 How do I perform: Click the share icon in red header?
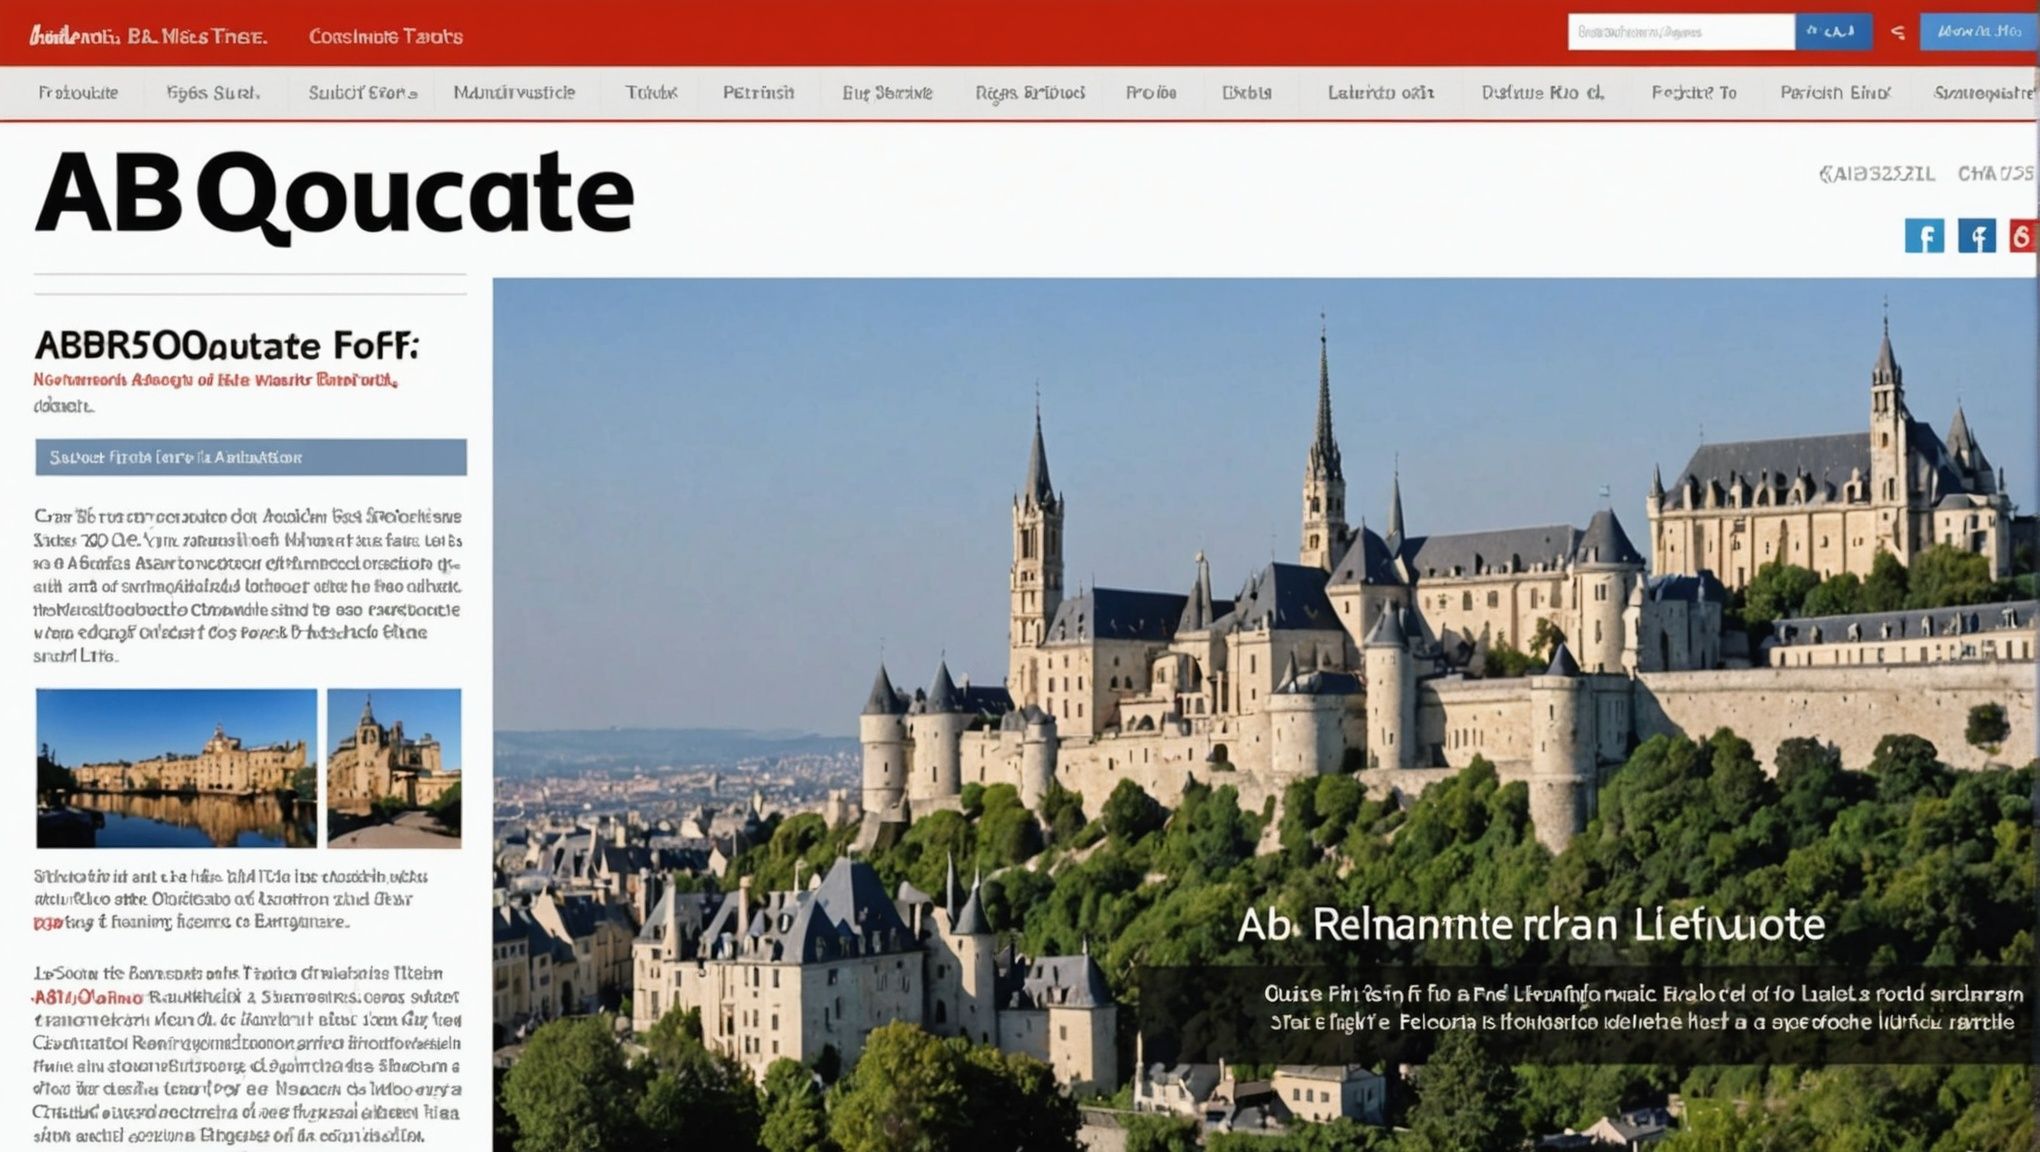1898,33
